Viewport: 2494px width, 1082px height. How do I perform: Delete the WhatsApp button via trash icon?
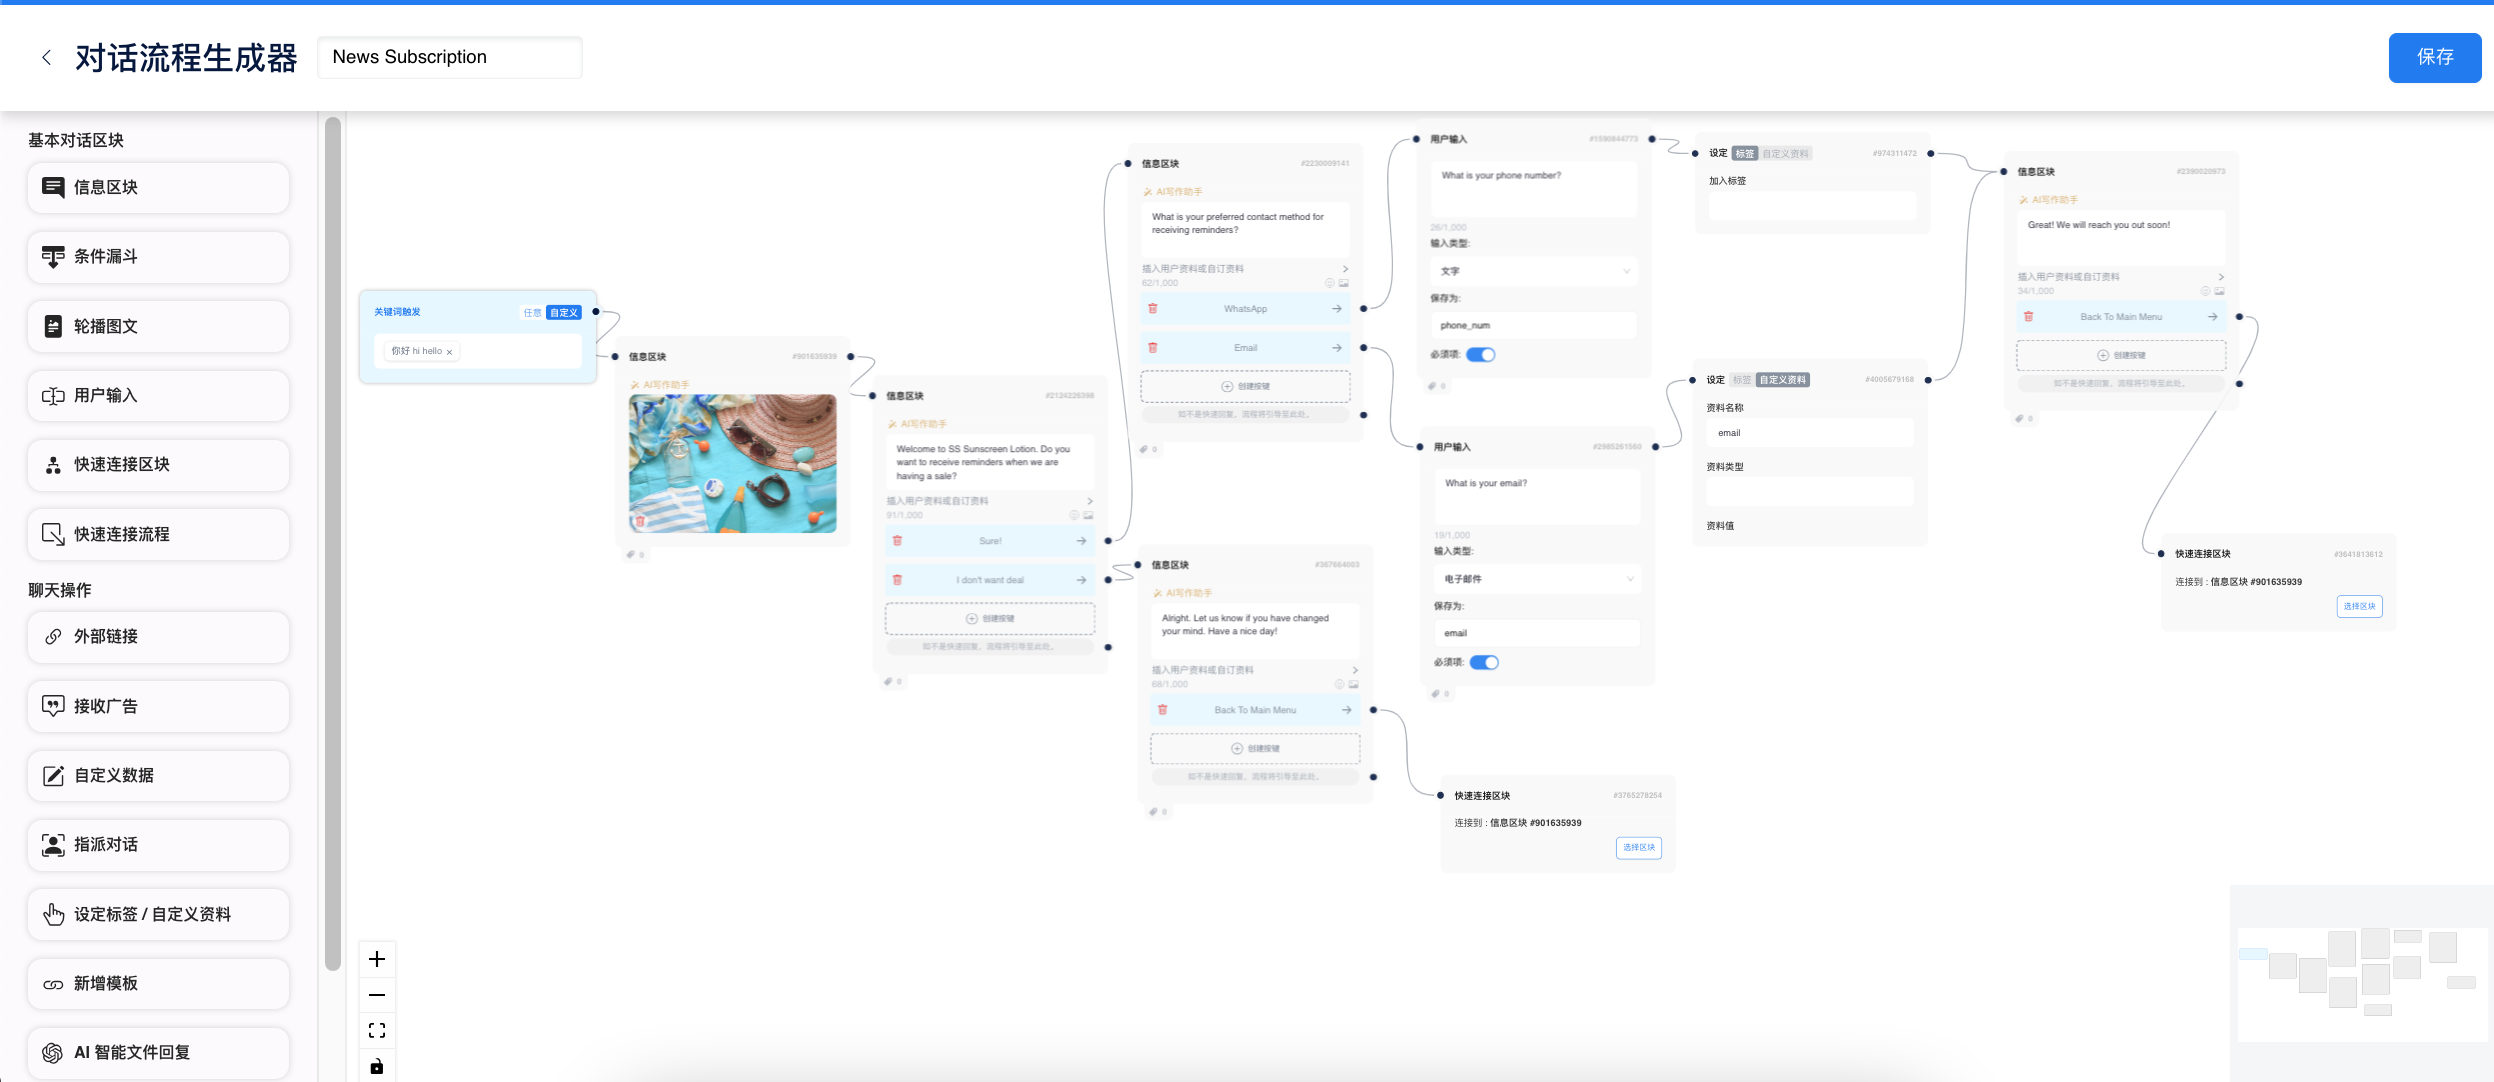(1153, 308)
